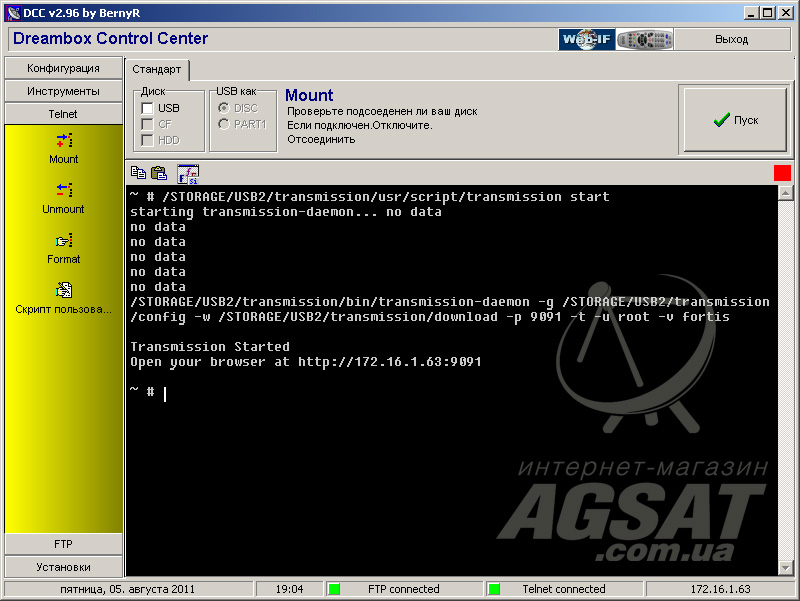This screenshot has width=800, height=601.
Task: Click the 'FTP connected' status text
Action: pos(404,589)
